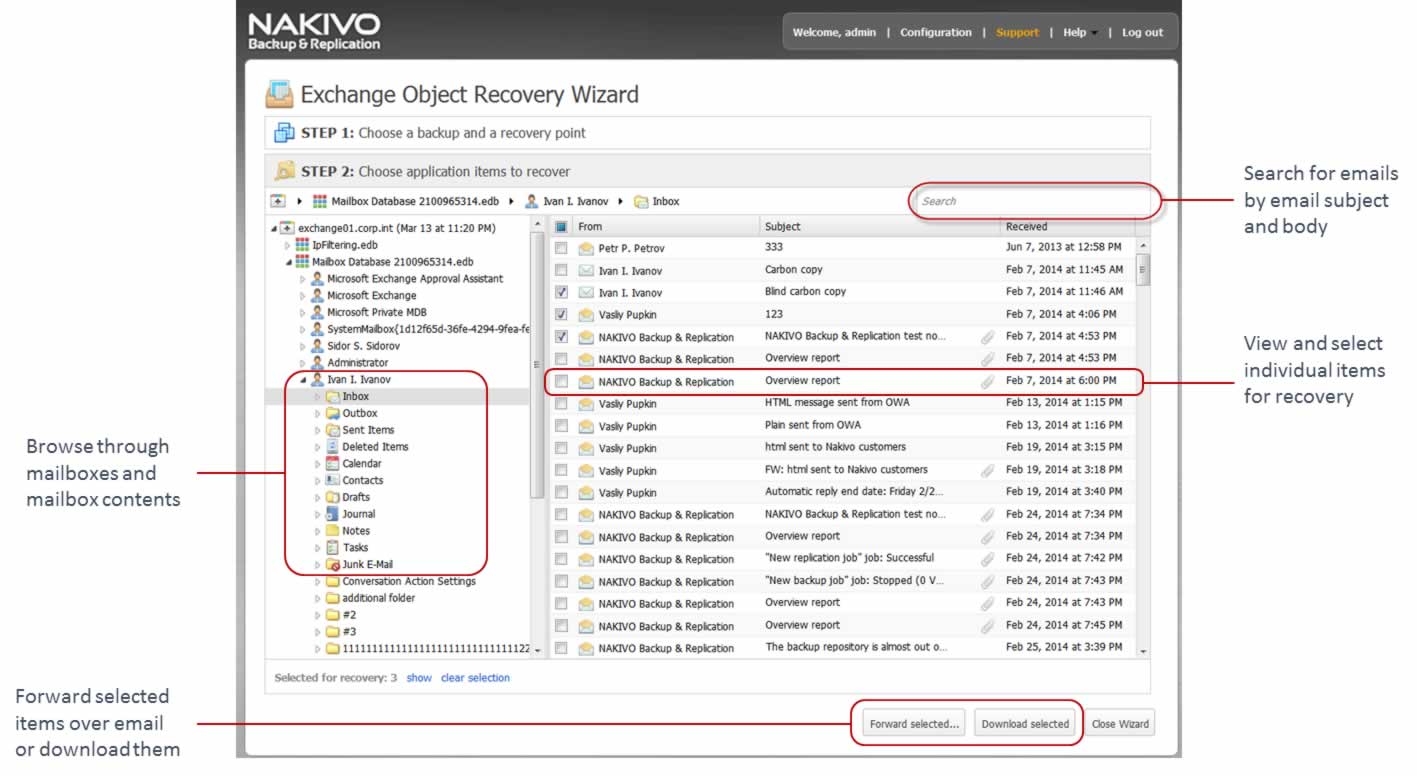The height and width of the screenshot is (776, 1417).
Task: Click Log out in top bar
Action: click(x=1142, y=32)
